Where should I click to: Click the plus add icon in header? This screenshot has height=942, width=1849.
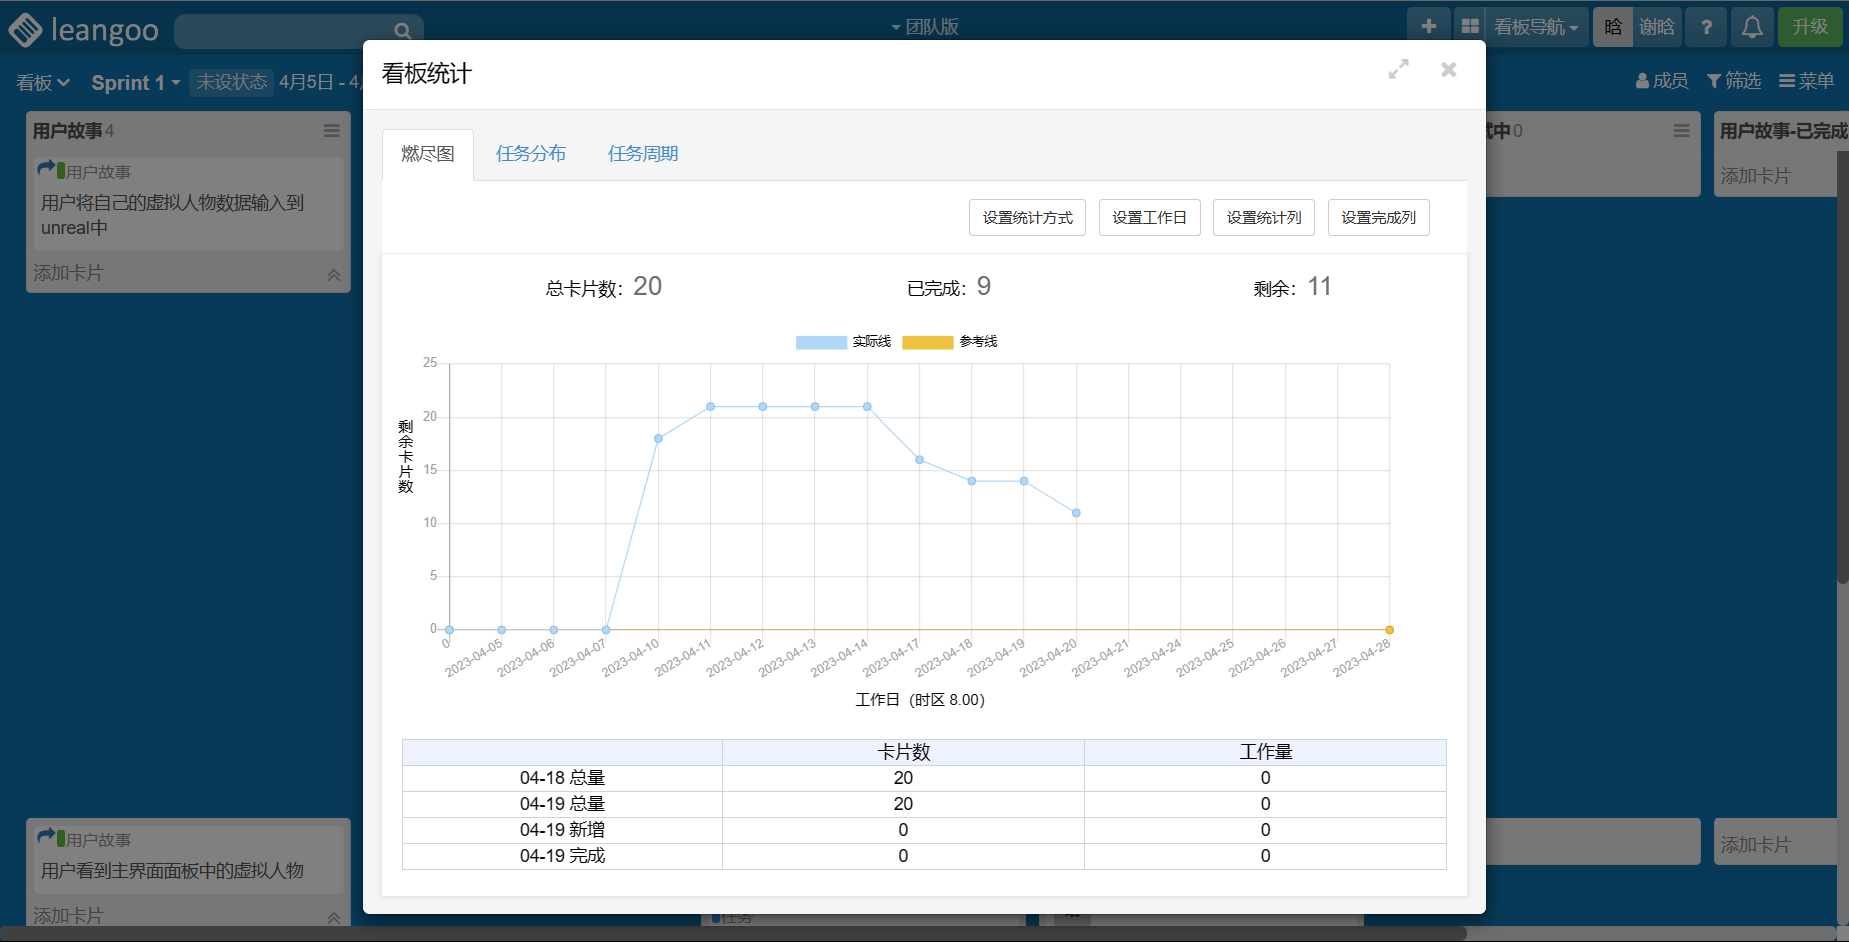(x=1428, y=27)
